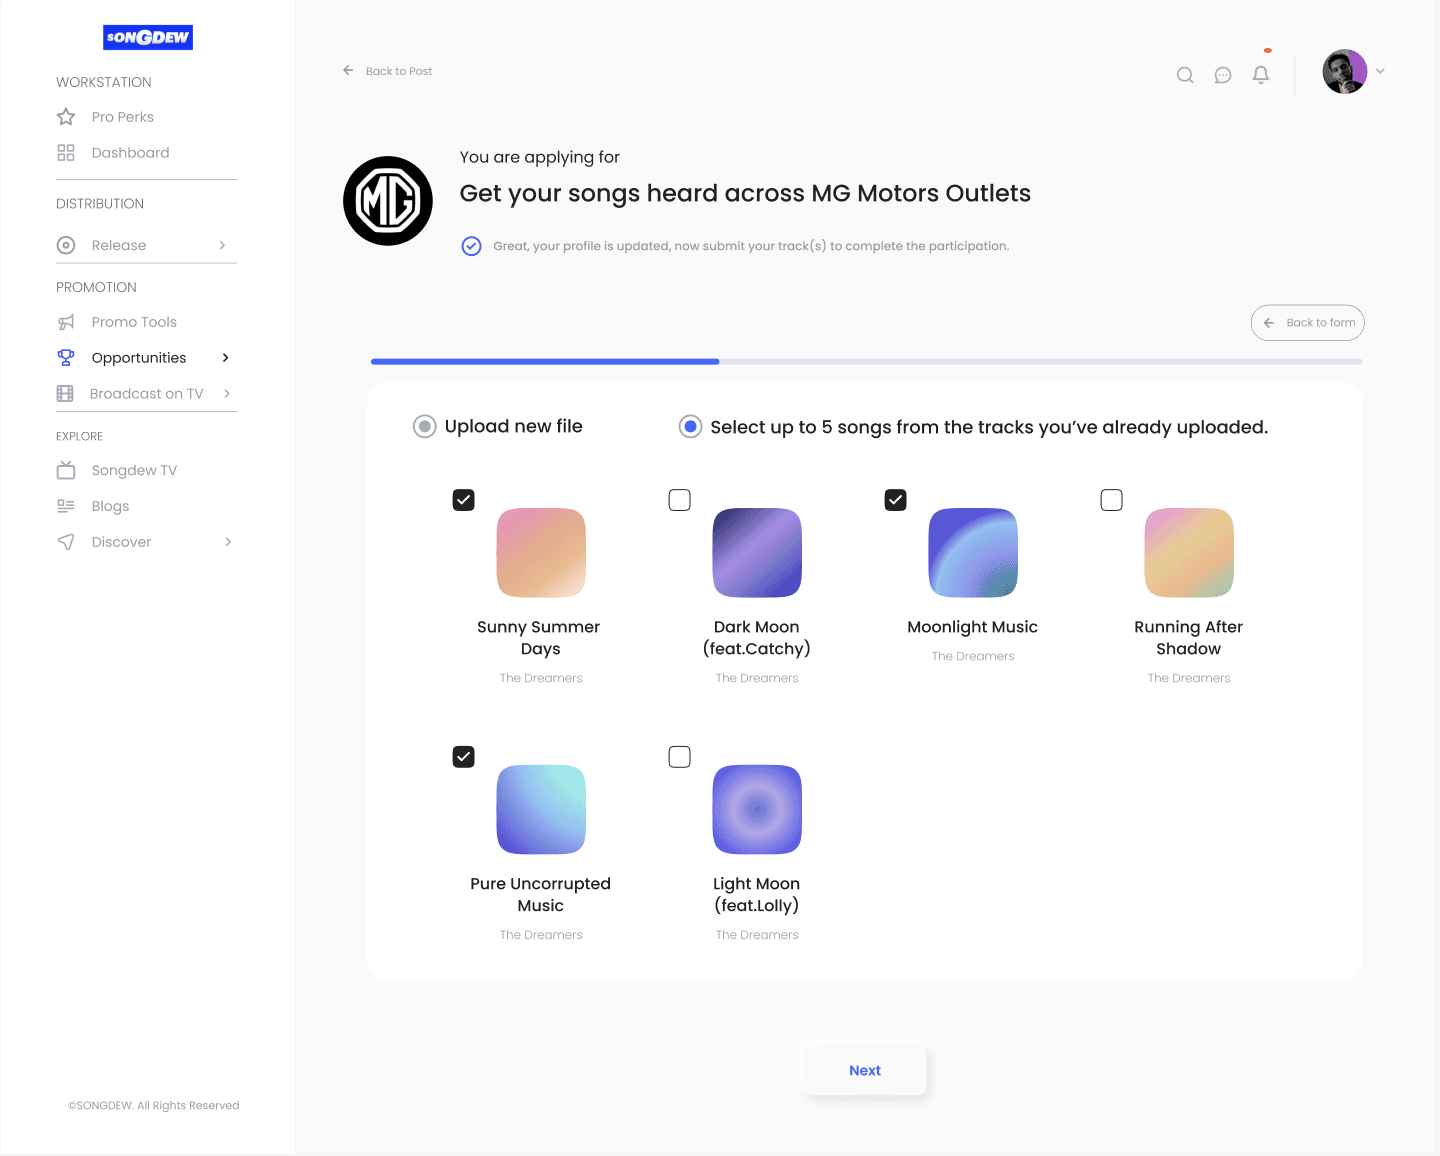Click the Discover paper-plane icon
1440x1156 pixels.
66,542
